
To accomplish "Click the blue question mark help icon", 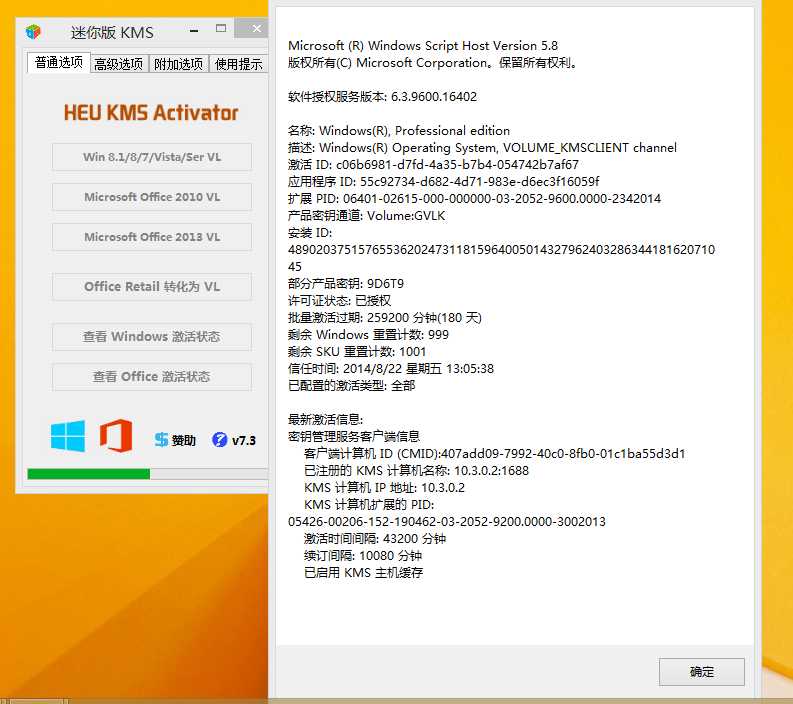I will click(219, 439).
